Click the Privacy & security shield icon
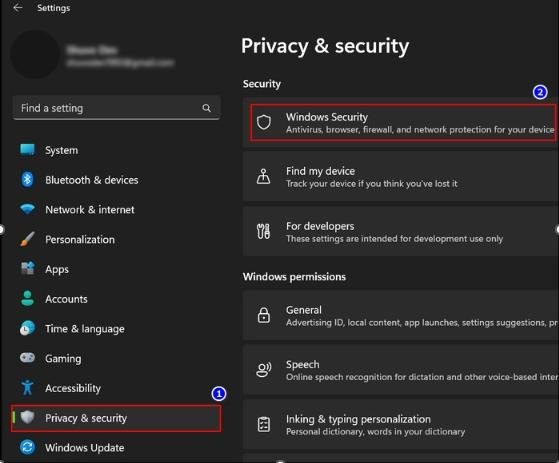 [x=27, y=417]
